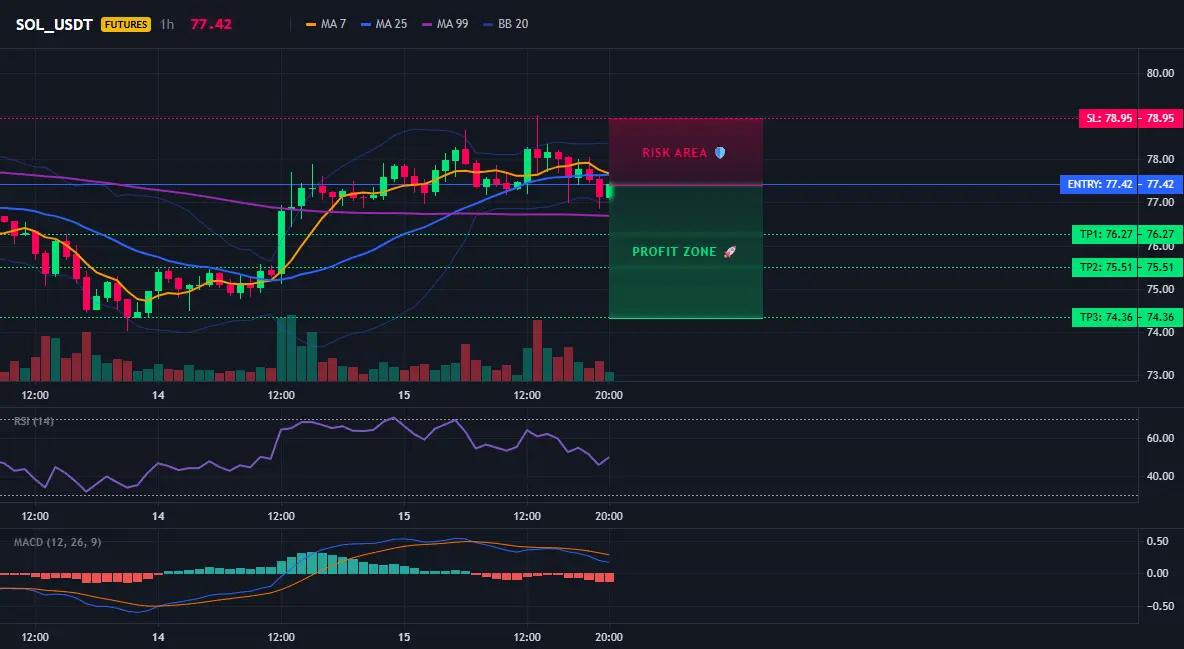Click the 20:00 time label under price chart

pyautogui.click(x=609, y=395)
